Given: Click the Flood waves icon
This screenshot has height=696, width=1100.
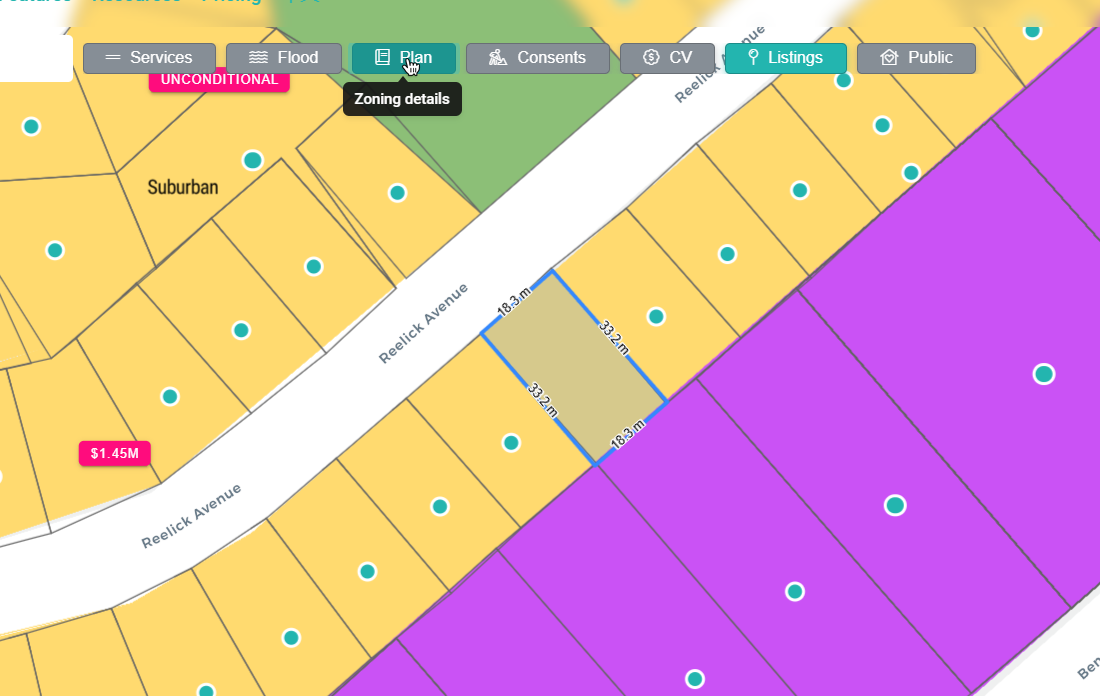Looking at the screenshot, I should (x=258, y=57).
